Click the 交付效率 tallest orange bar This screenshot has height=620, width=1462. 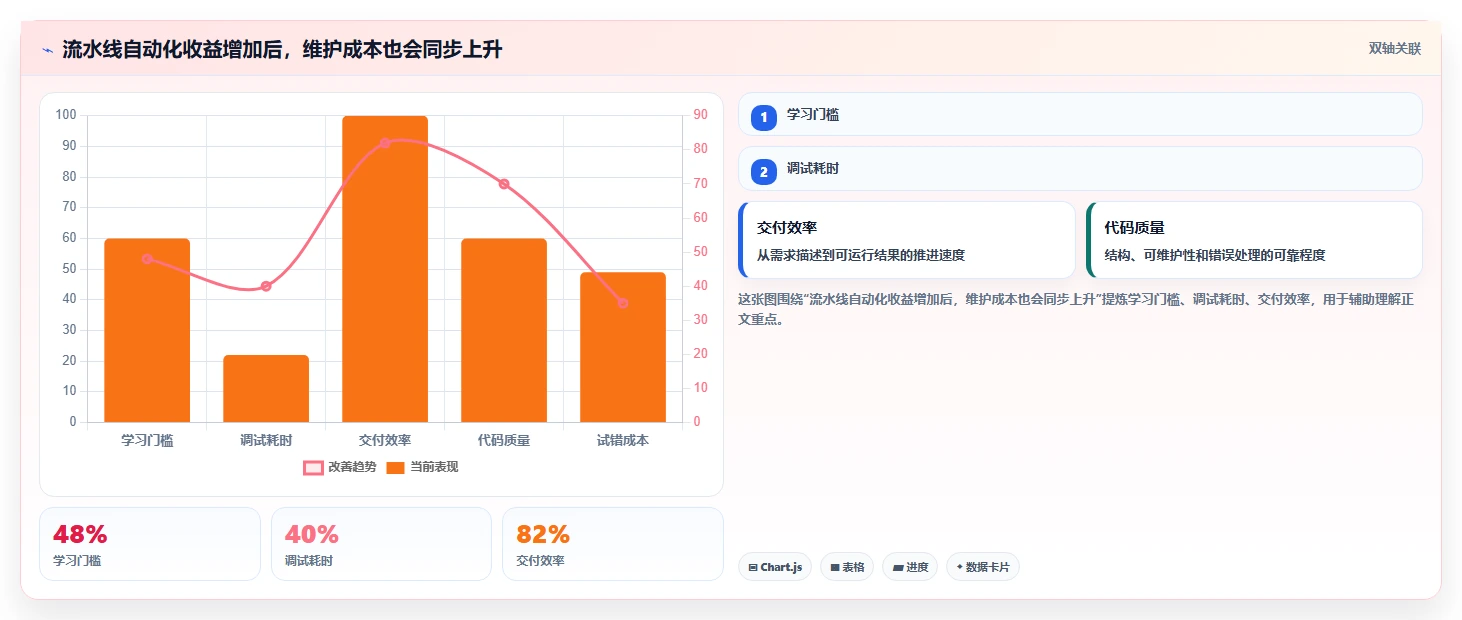click(x=385, y=269)
